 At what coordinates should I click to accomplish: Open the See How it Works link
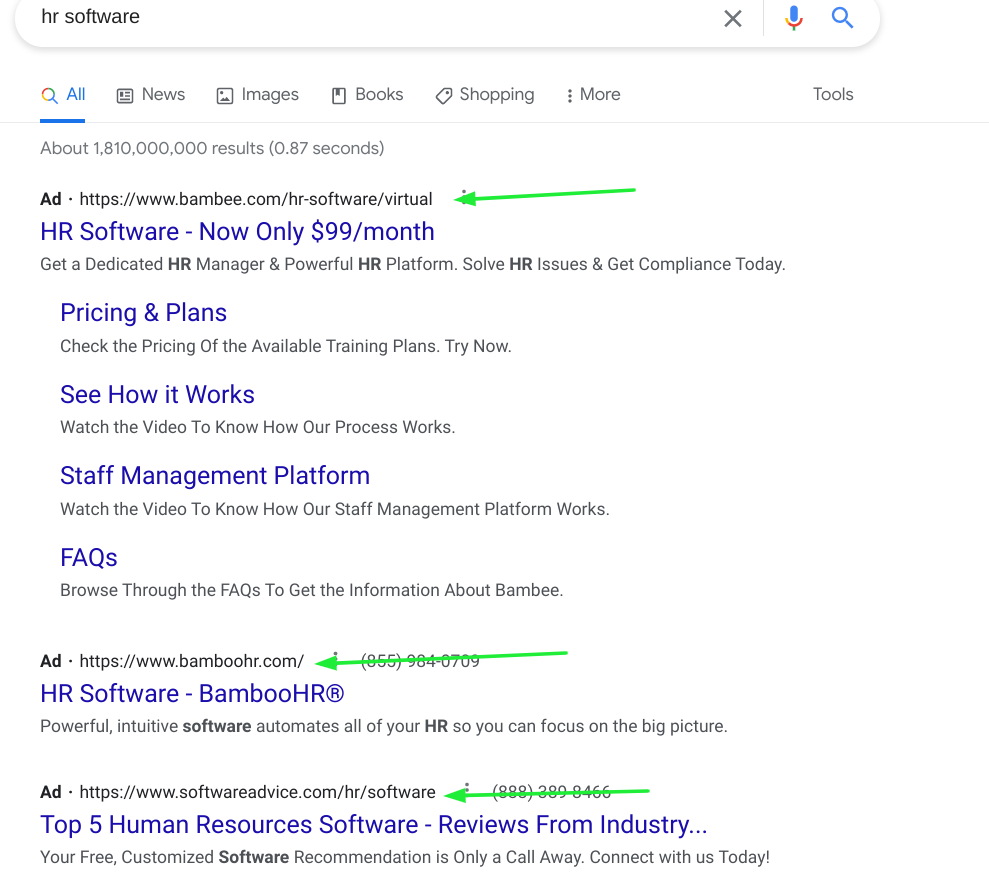[x=157, y=395]
